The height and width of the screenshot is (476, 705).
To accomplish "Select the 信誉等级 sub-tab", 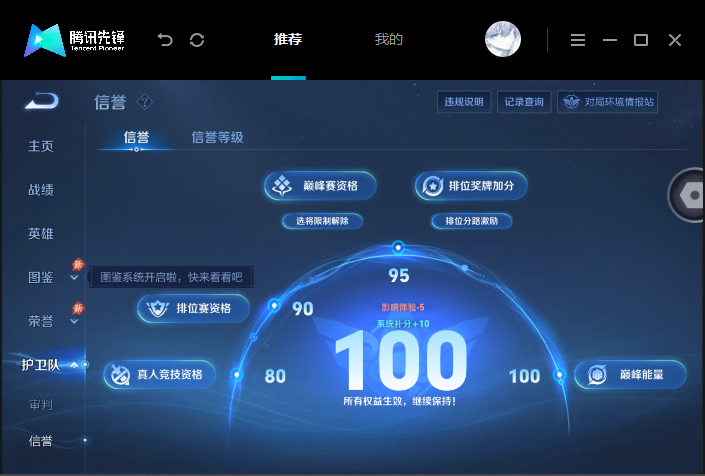I will click(x=218, y=137).
